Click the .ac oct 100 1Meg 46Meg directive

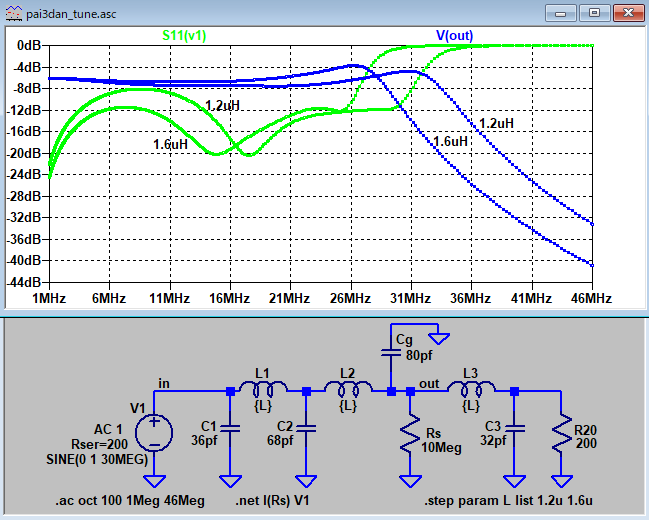click(130, 501)
